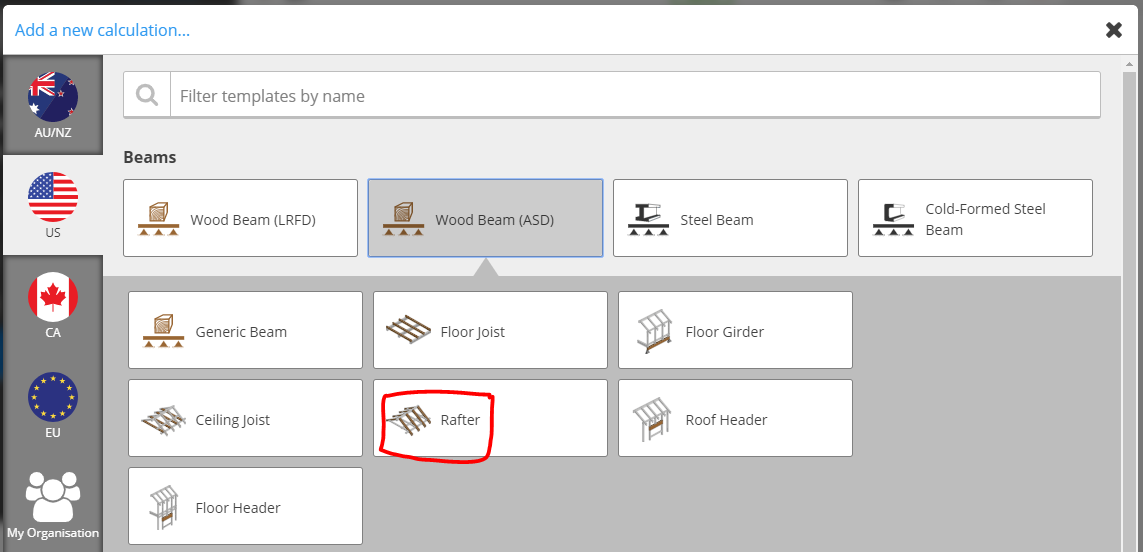Select the AU/NZ flag region
The image size is (1143, 552).
pyautogui.click(x=52, y=105)
